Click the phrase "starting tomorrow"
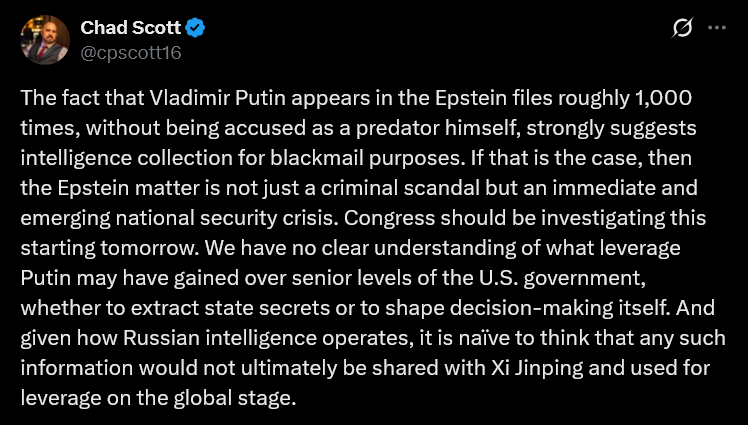This screenshot has height=425, width=748. pyautogui.click(x=86, y=241)
